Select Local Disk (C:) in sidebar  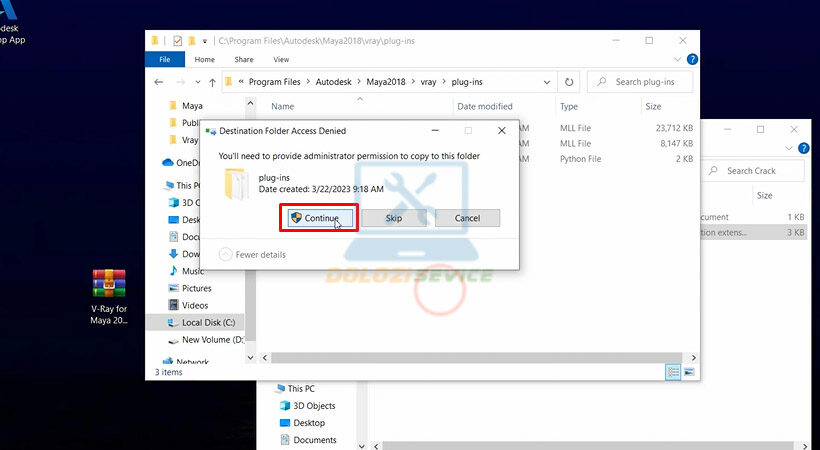(x=206, y=322)
